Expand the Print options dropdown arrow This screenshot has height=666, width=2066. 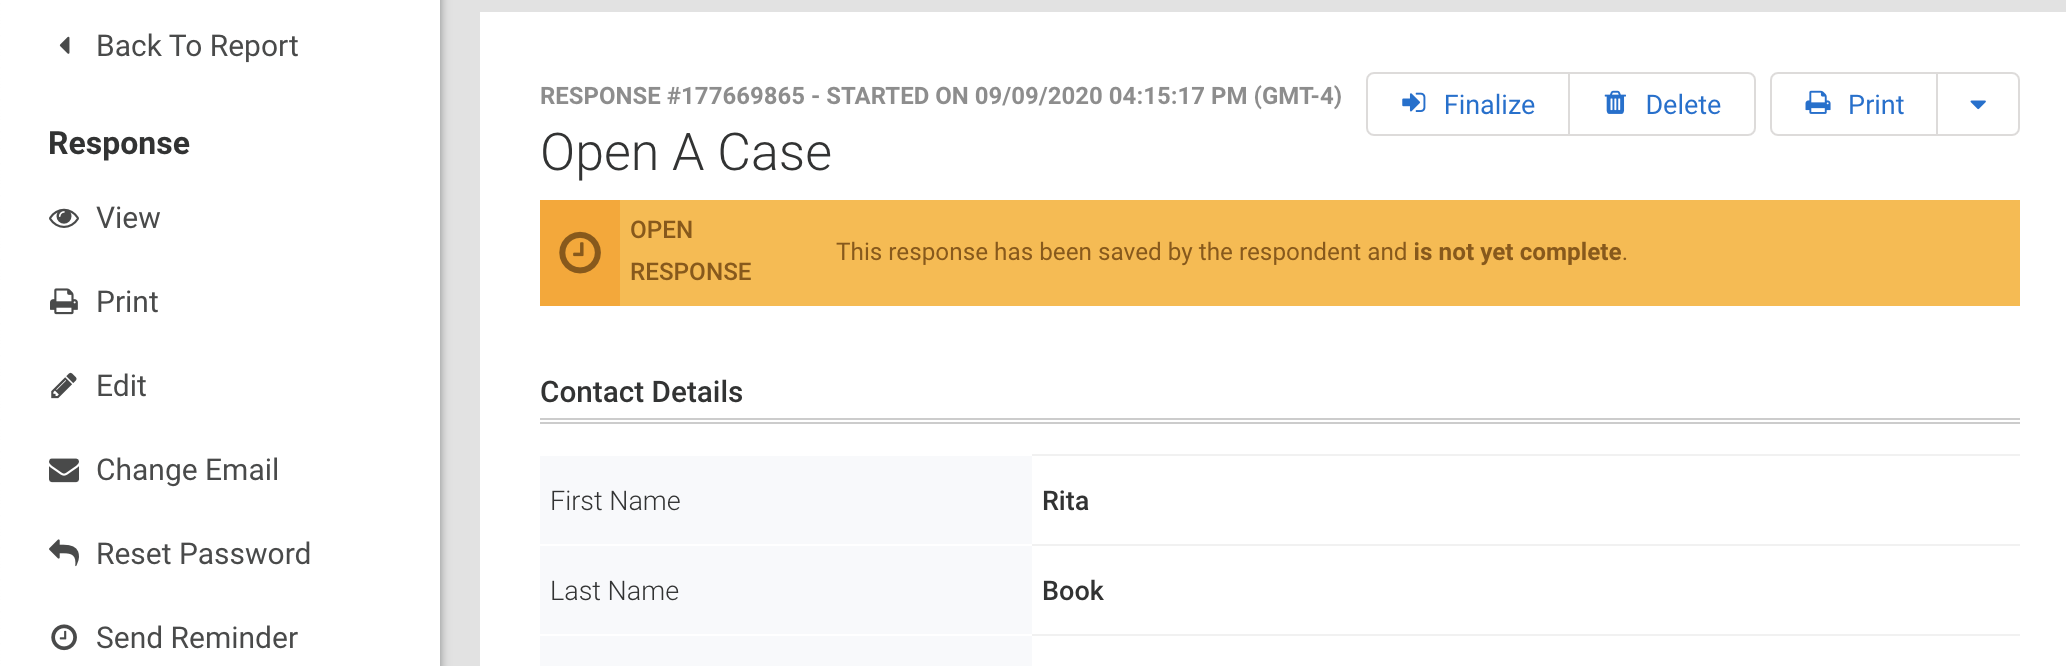(1977, 104)
